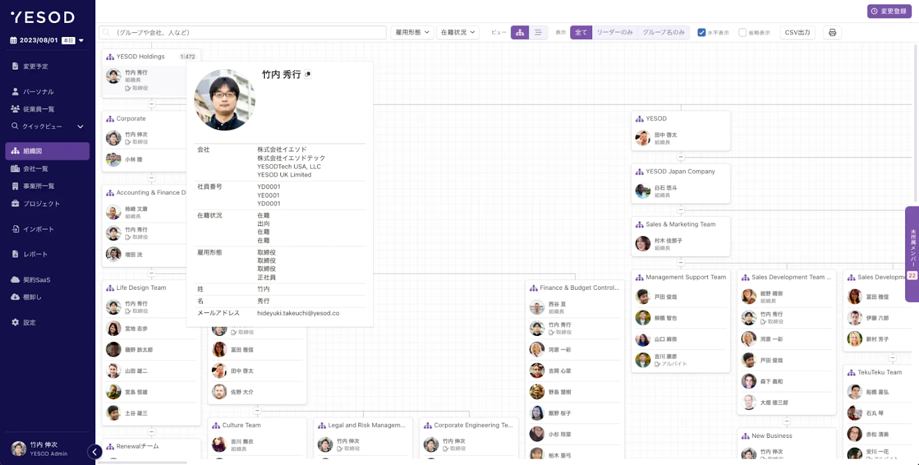Open the パーソナル person icon in sidebar
This screenshot has height=465, width=919.
tap(15, 91)
